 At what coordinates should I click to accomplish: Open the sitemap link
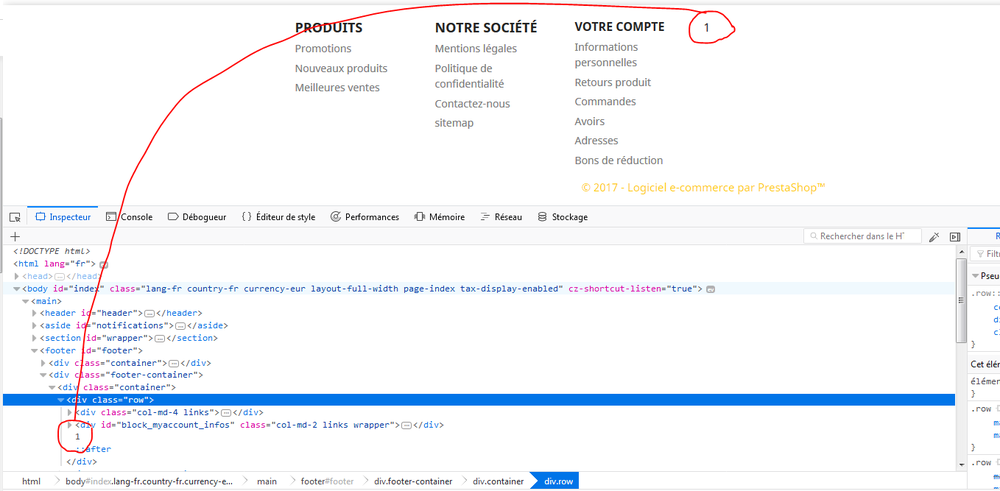click(x=454, y=123)
